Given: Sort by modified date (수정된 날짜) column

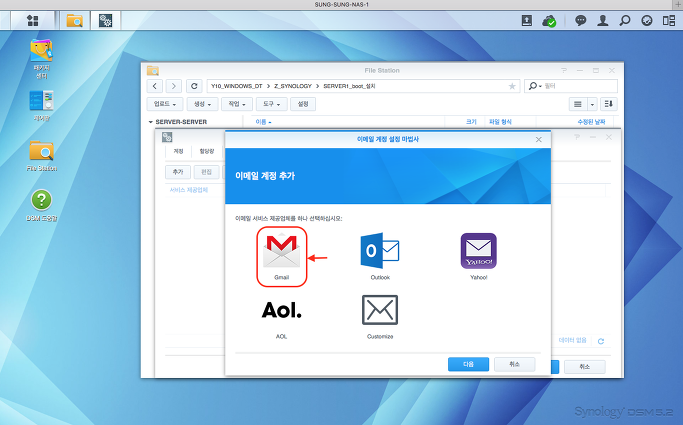Looking at the screenshot, I should [x=591, y=122].
